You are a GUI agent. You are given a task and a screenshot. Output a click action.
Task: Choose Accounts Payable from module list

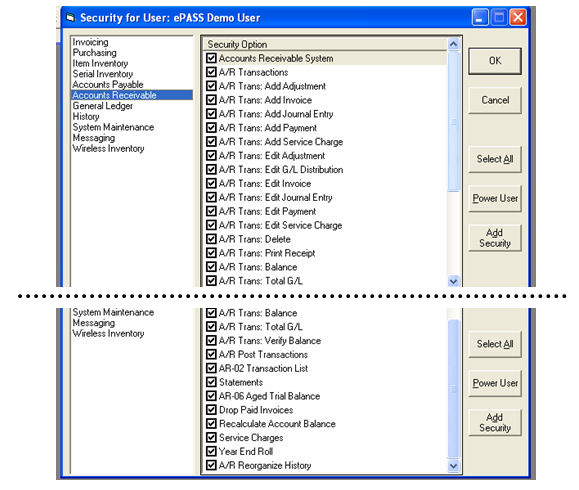[108, 85]
